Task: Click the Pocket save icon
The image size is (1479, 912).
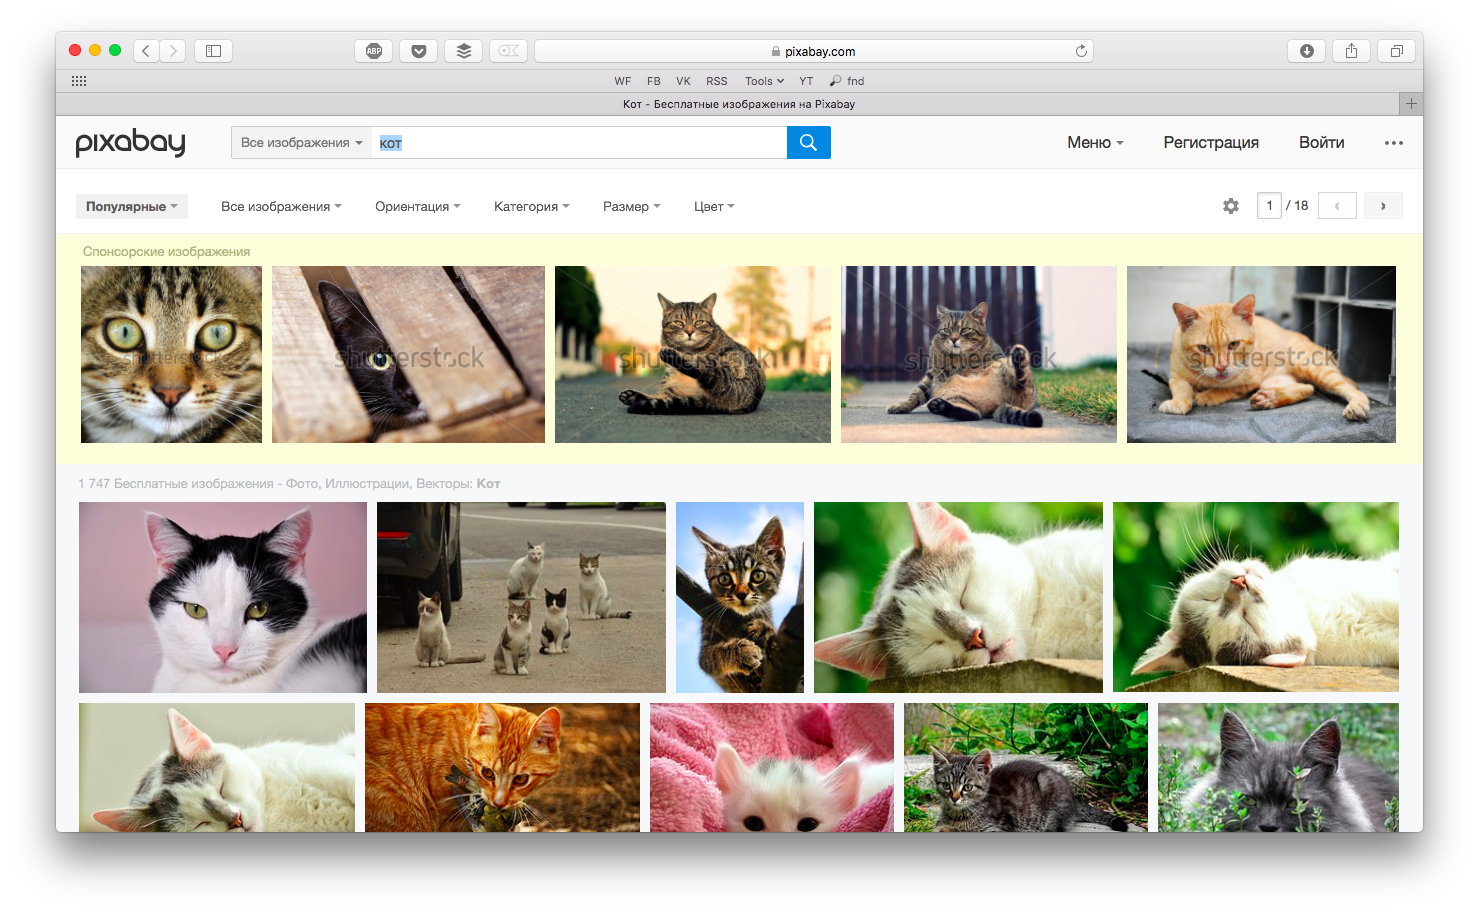Action: 418,51
